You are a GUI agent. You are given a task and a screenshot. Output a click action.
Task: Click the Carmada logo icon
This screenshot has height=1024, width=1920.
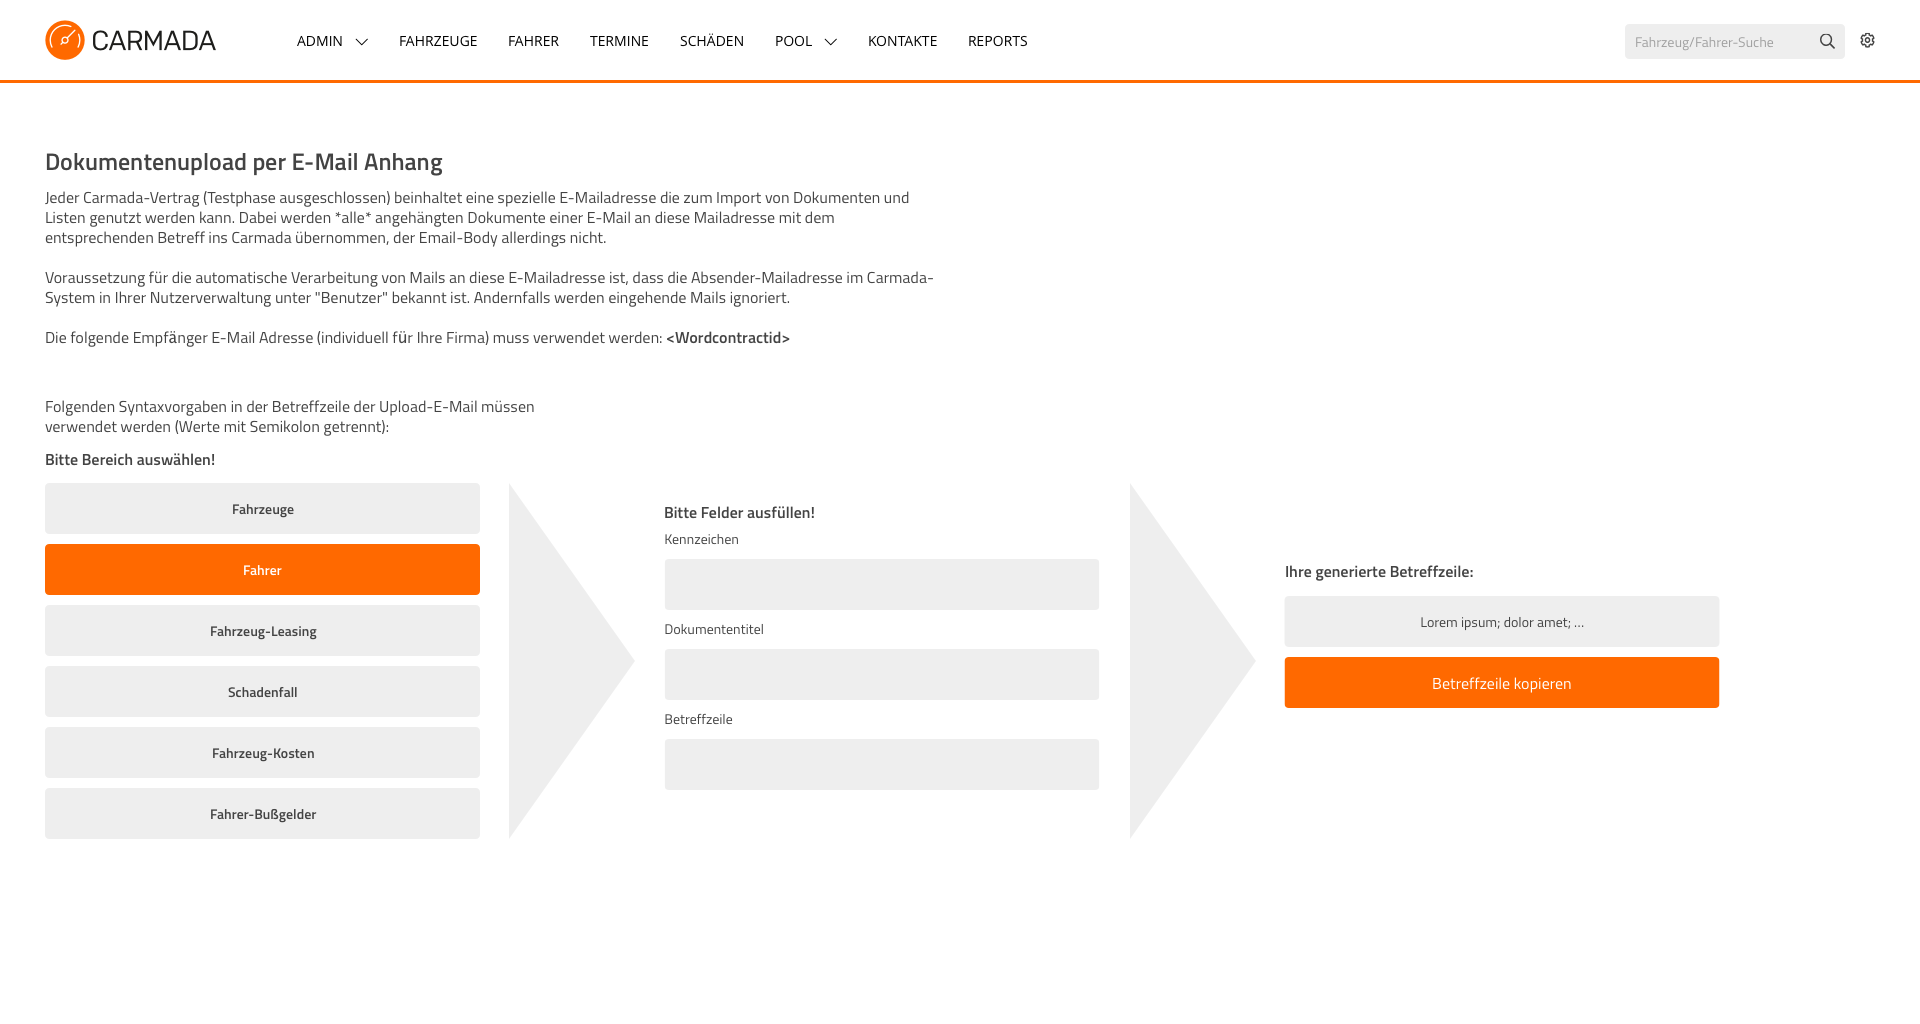tap(65, 40)
